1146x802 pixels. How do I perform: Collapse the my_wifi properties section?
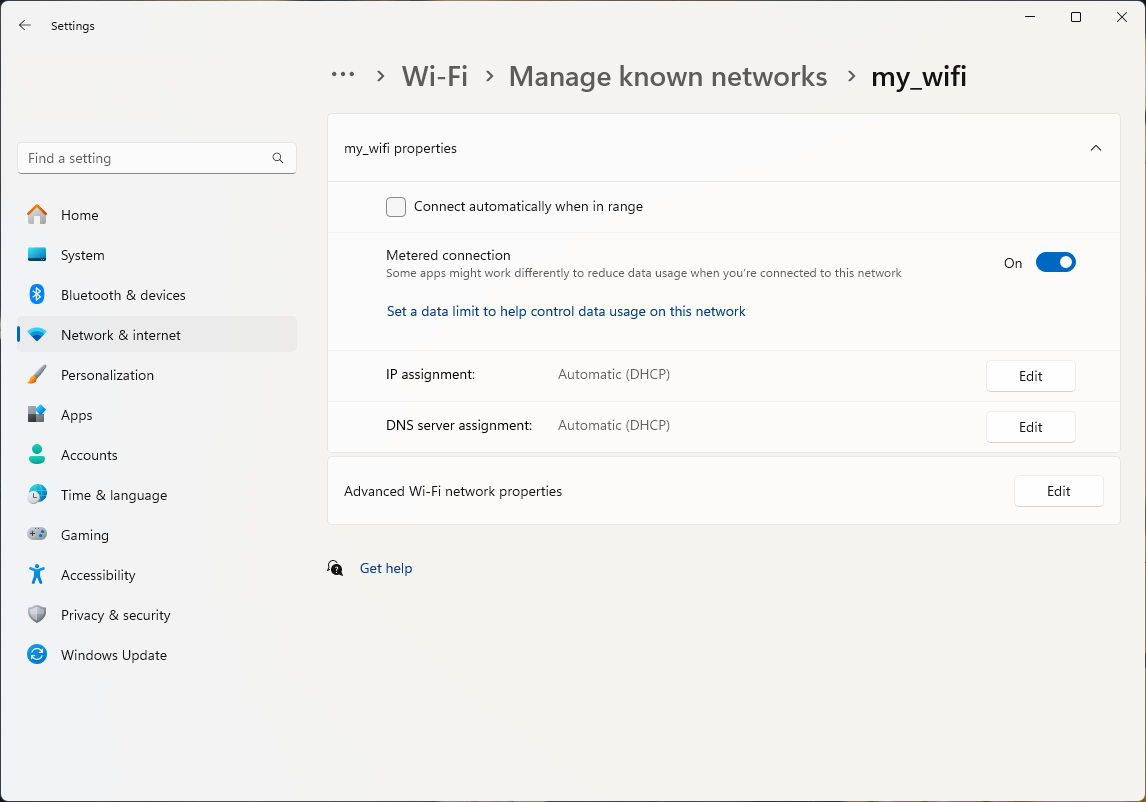pos(1095,148)
